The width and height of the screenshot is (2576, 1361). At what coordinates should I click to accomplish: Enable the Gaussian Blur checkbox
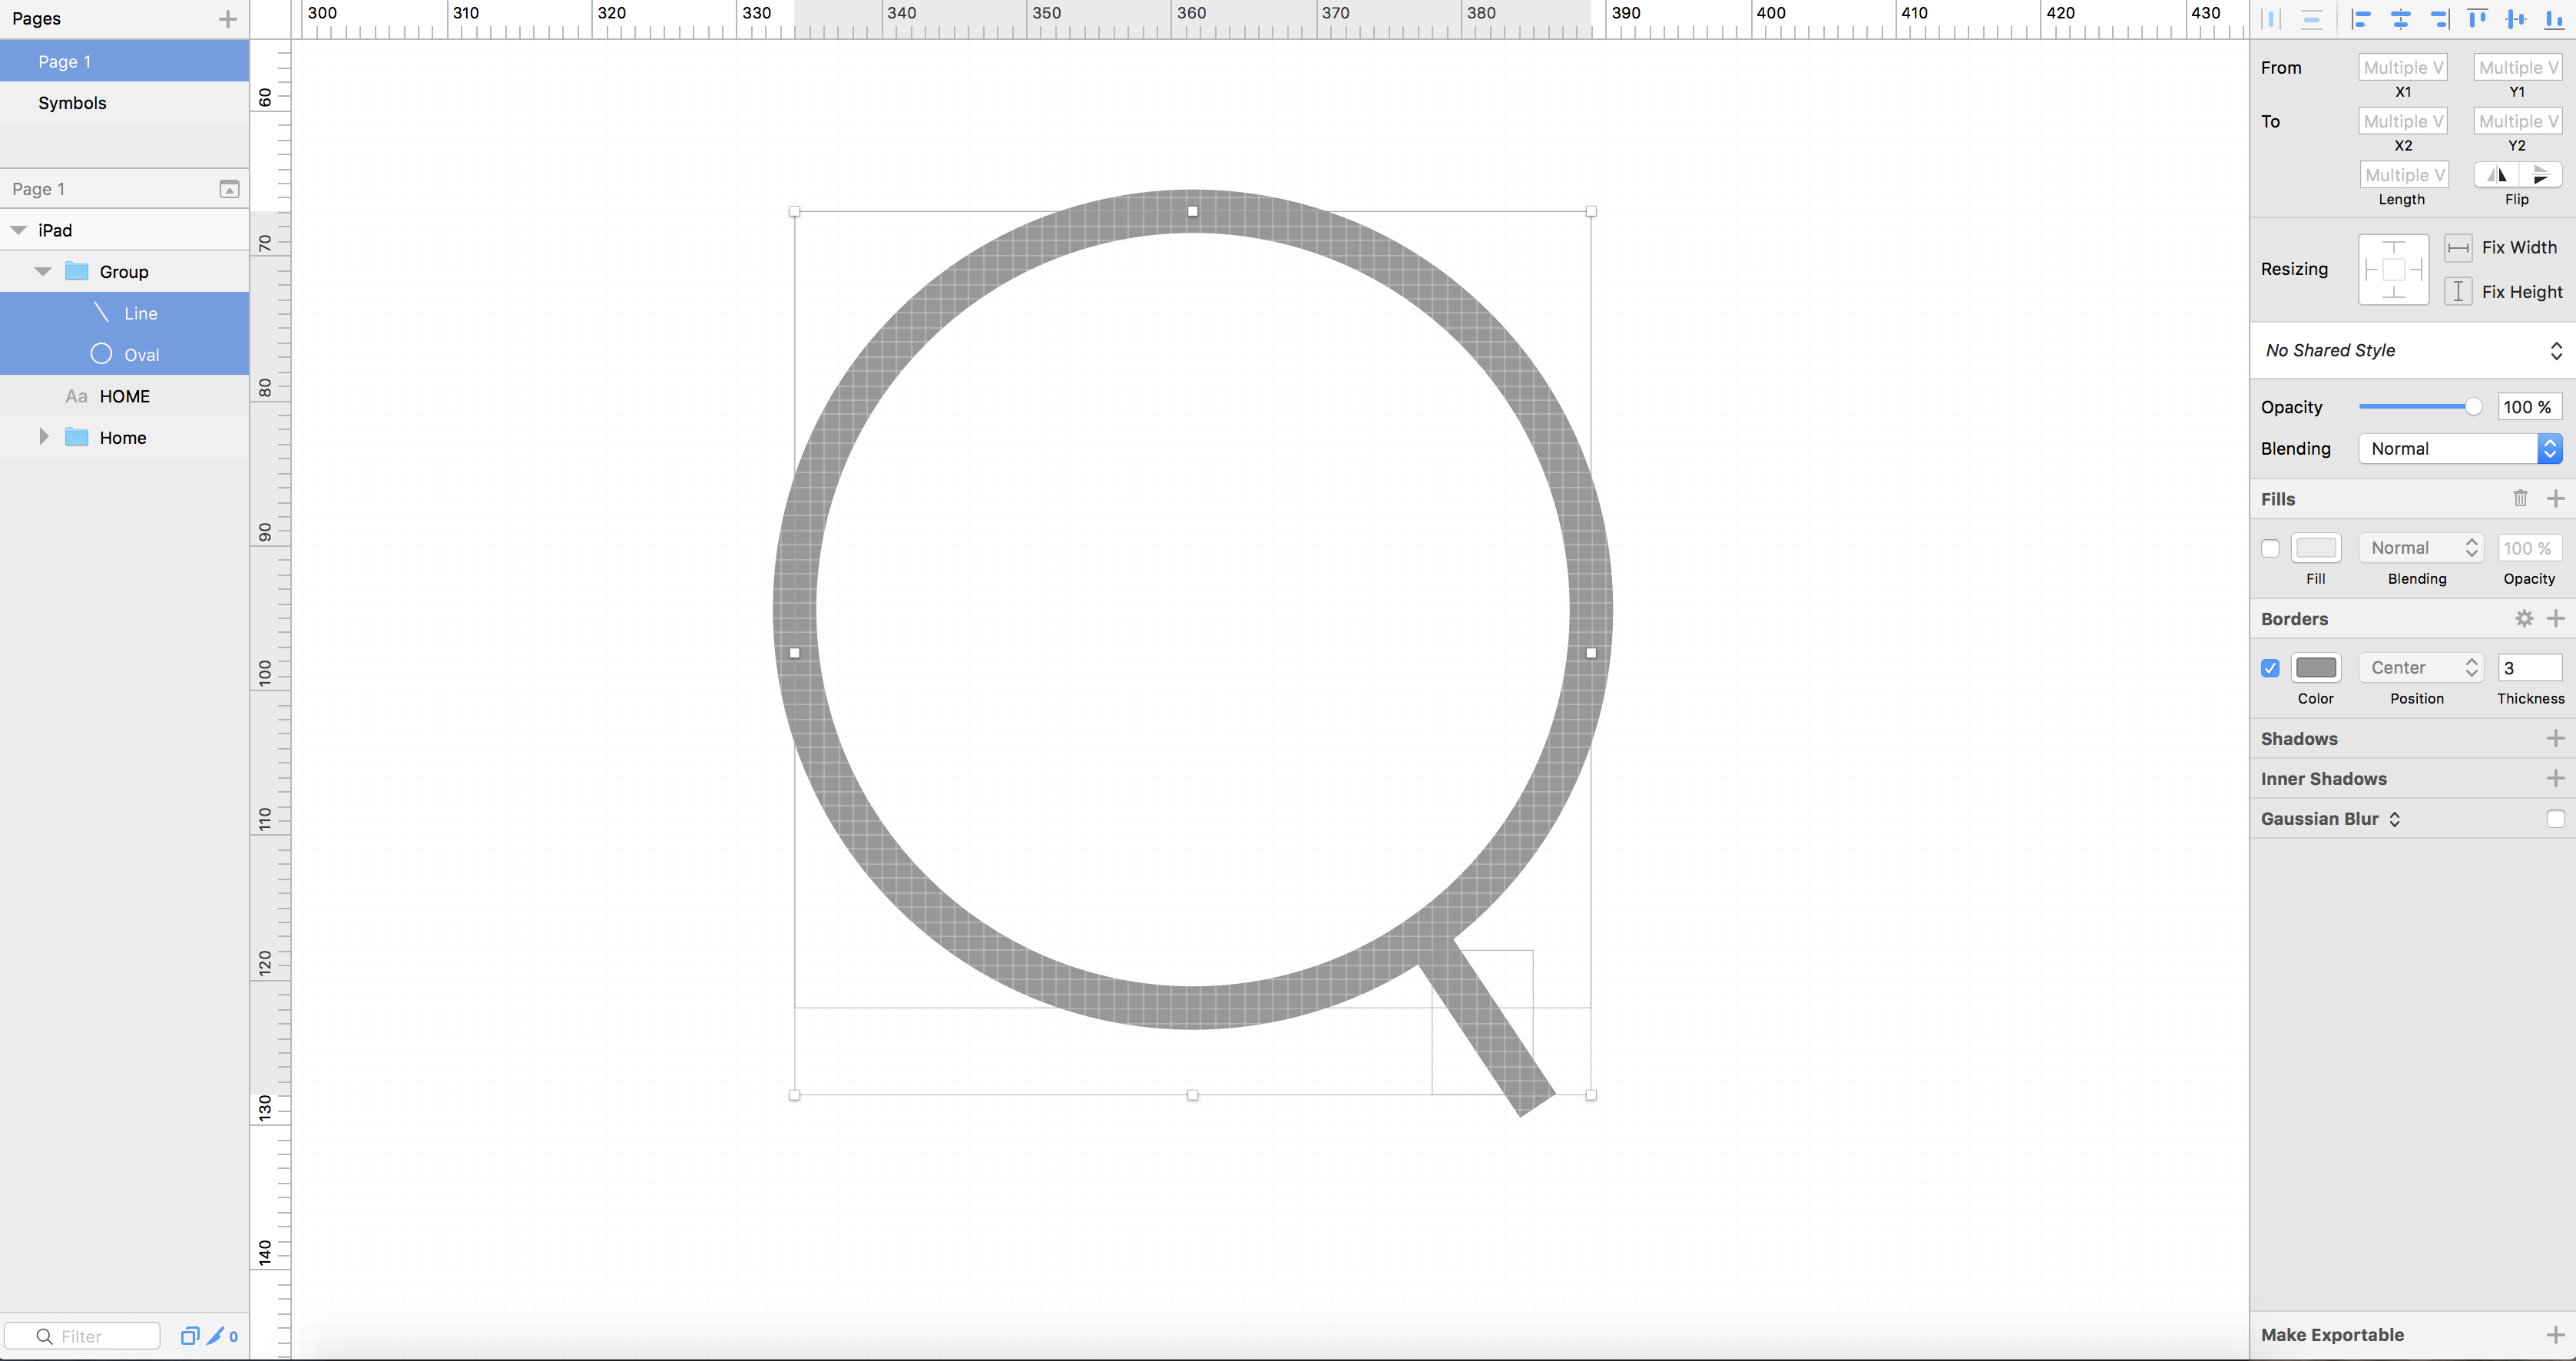tap(2555, 819)
